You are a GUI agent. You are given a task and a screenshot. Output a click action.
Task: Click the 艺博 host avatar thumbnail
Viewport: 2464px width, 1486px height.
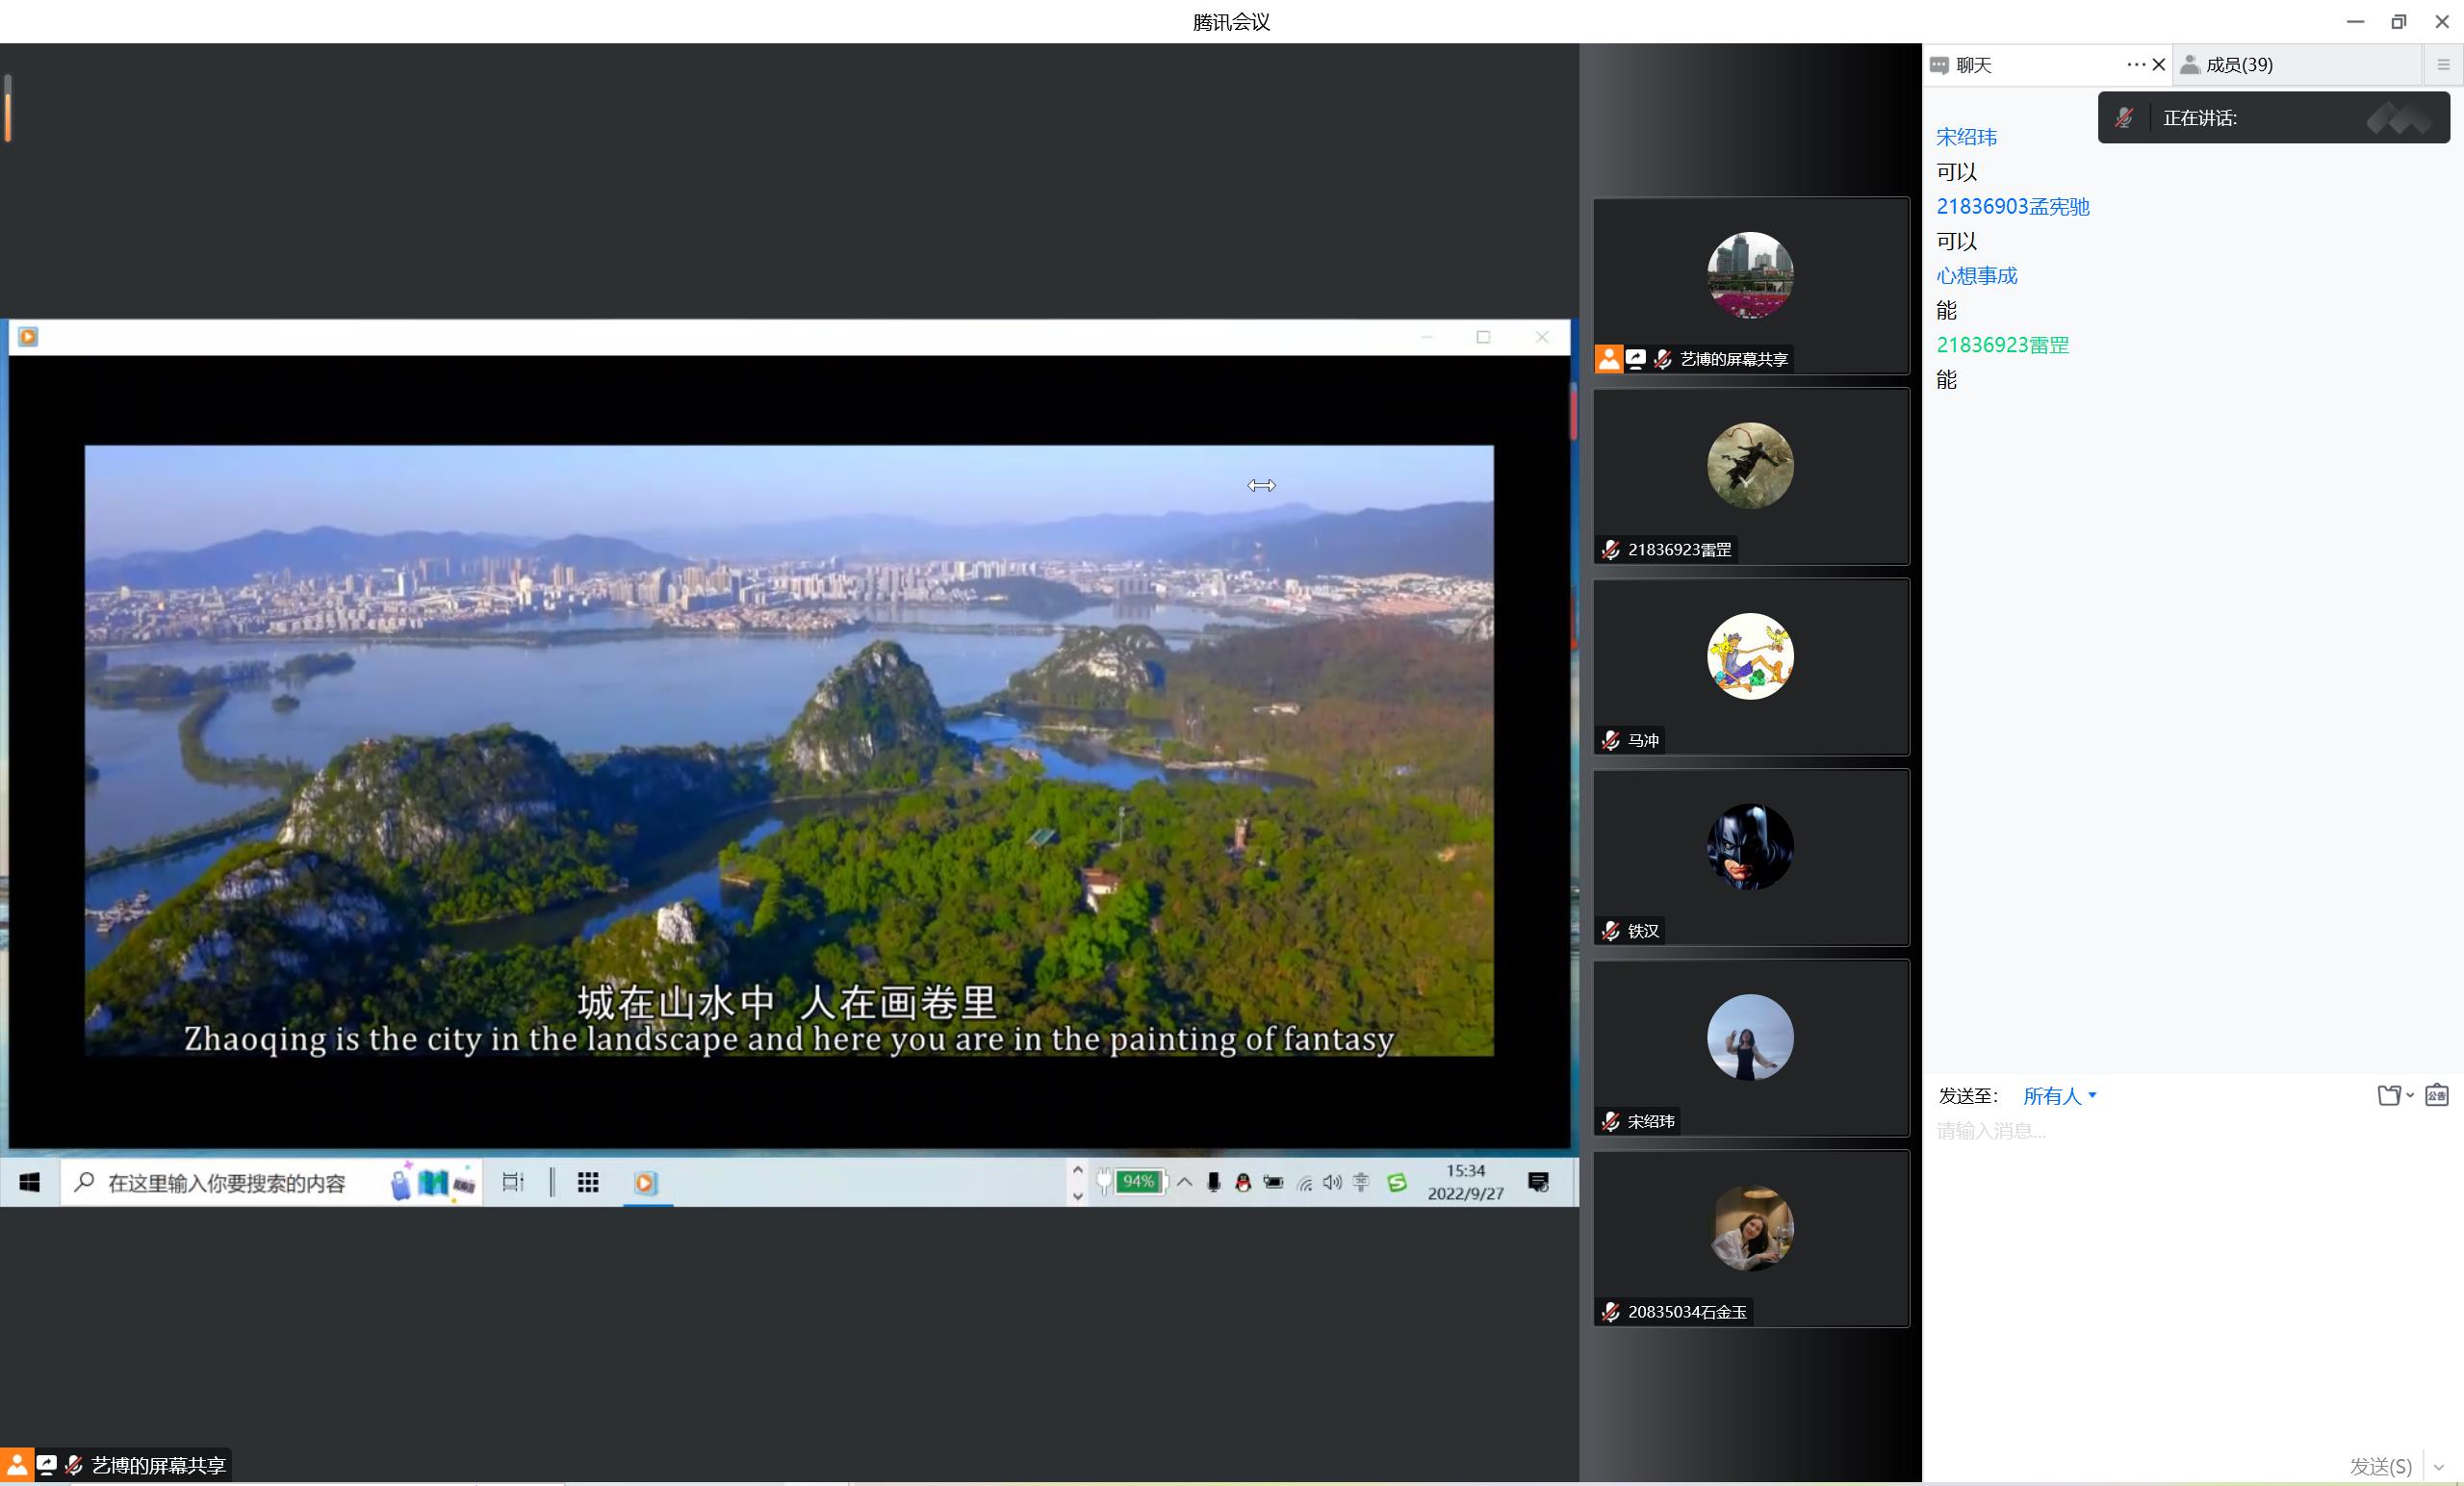click(1749, 275)
